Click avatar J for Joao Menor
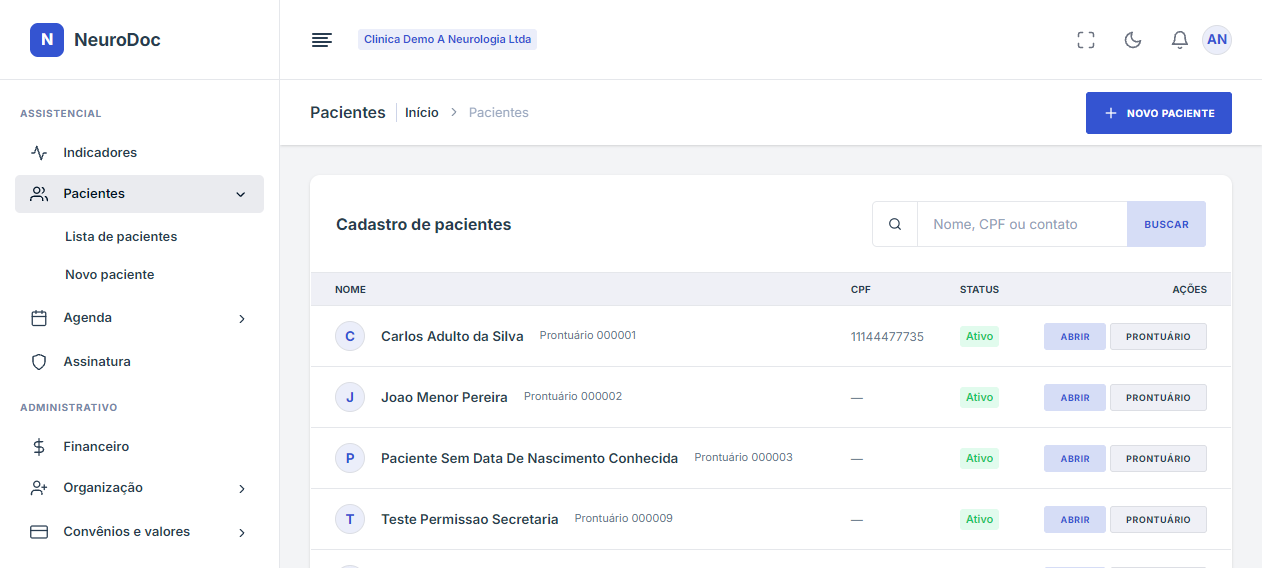The width and height of the screenshot is (1262, 568). coord(350,397)
